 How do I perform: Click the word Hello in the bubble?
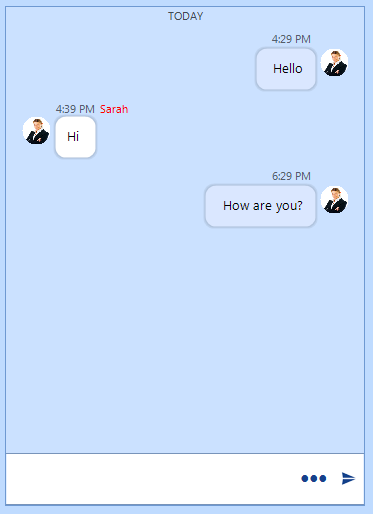click(x=288, y=69)
